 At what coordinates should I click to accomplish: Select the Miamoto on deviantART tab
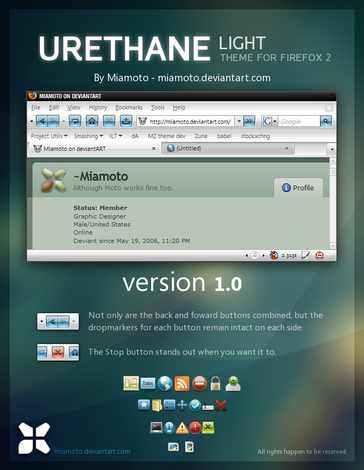(x=95, y=149)
